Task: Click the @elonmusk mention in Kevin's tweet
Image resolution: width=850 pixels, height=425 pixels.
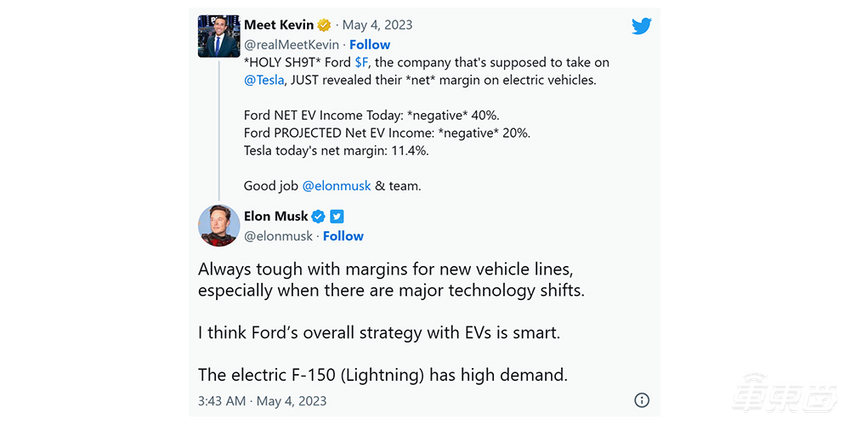Action: (x=338, y=186)
